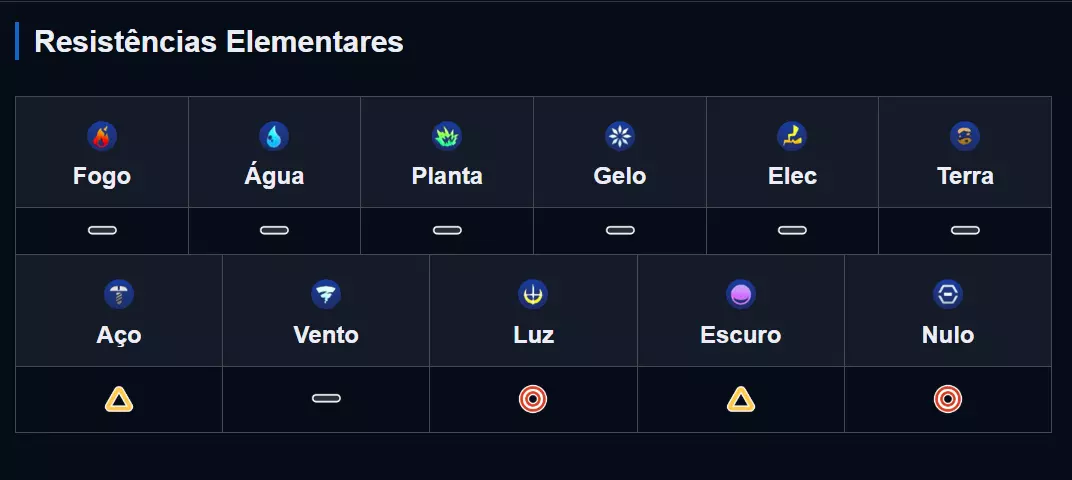Click the neutral dash under Vento
The image size is (1072, 480).
[326, 399]
